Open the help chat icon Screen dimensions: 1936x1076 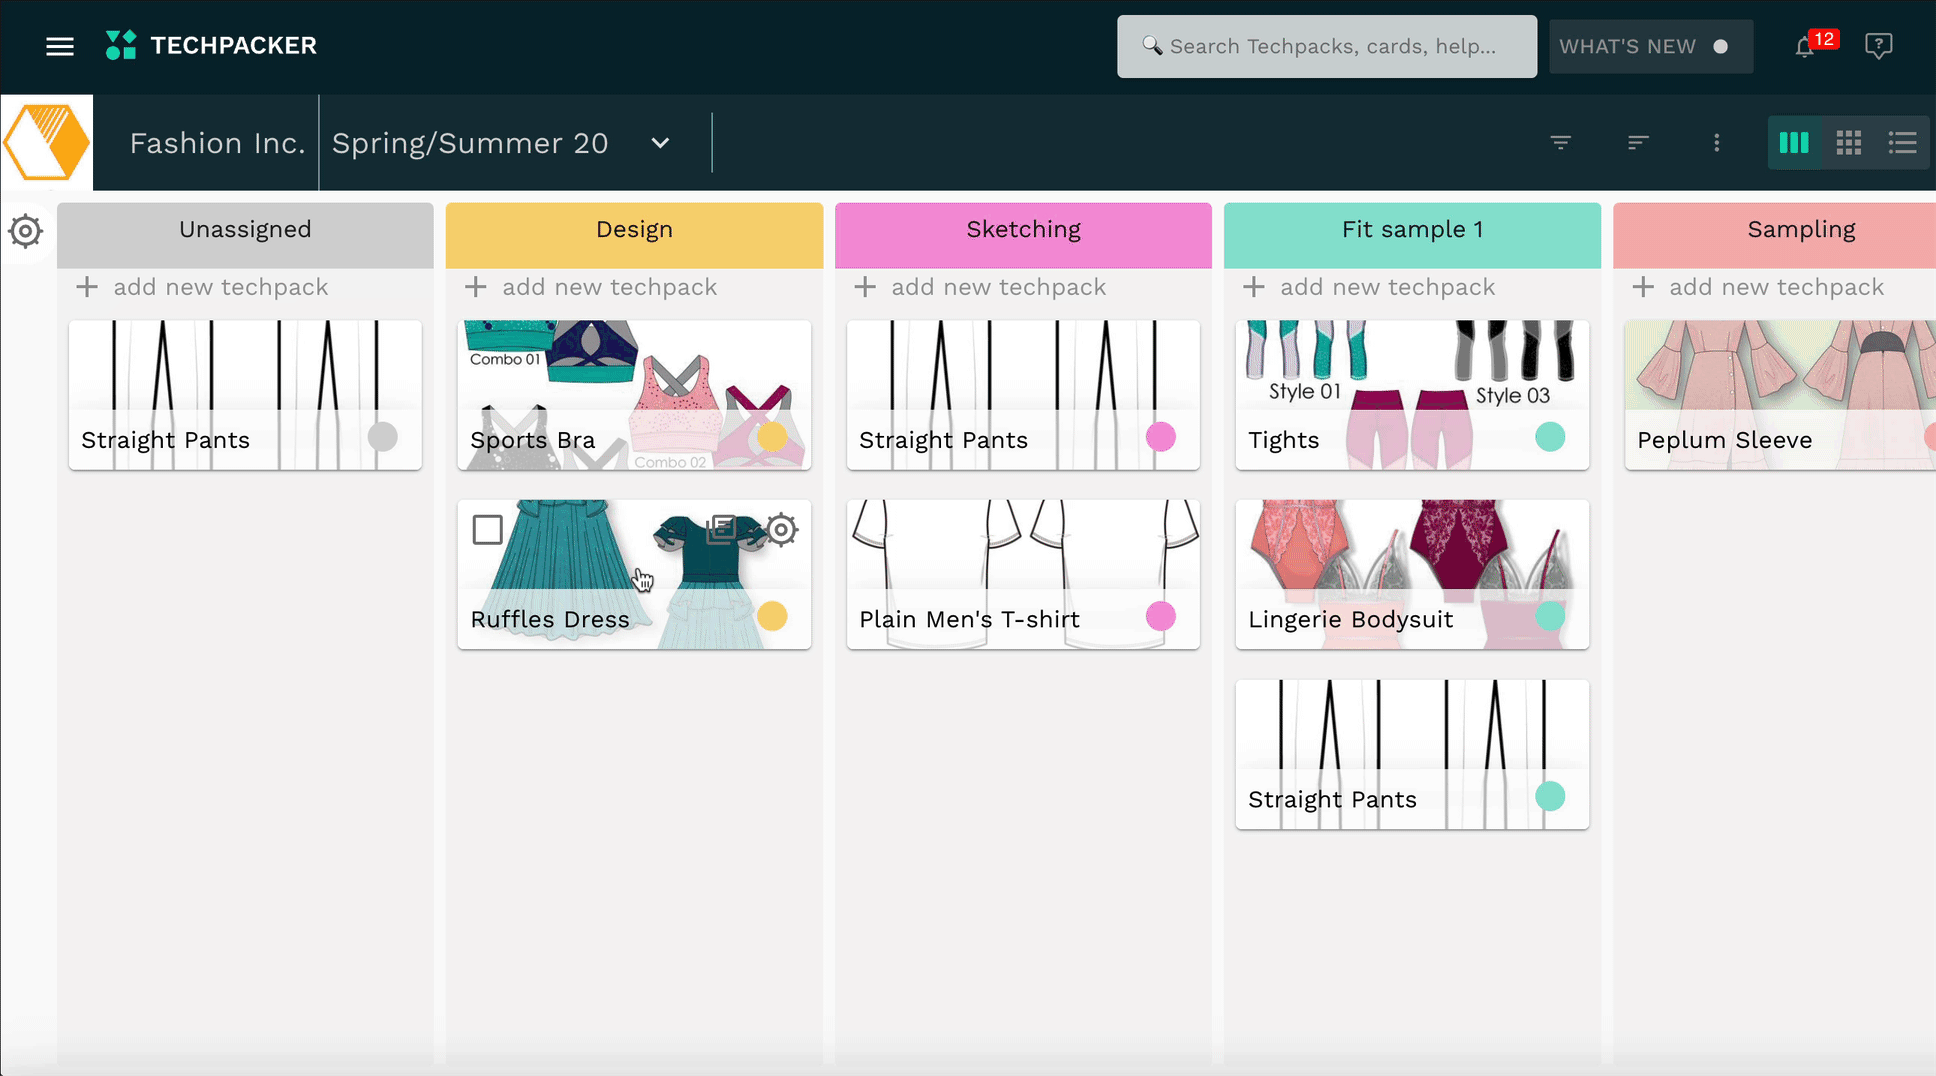point(1878,46)
